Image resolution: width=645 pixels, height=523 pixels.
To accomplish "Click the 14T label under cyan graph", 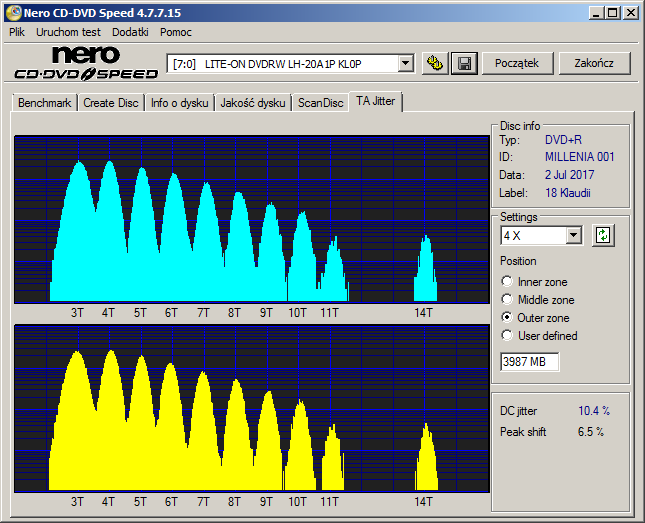I will [423, 313].
